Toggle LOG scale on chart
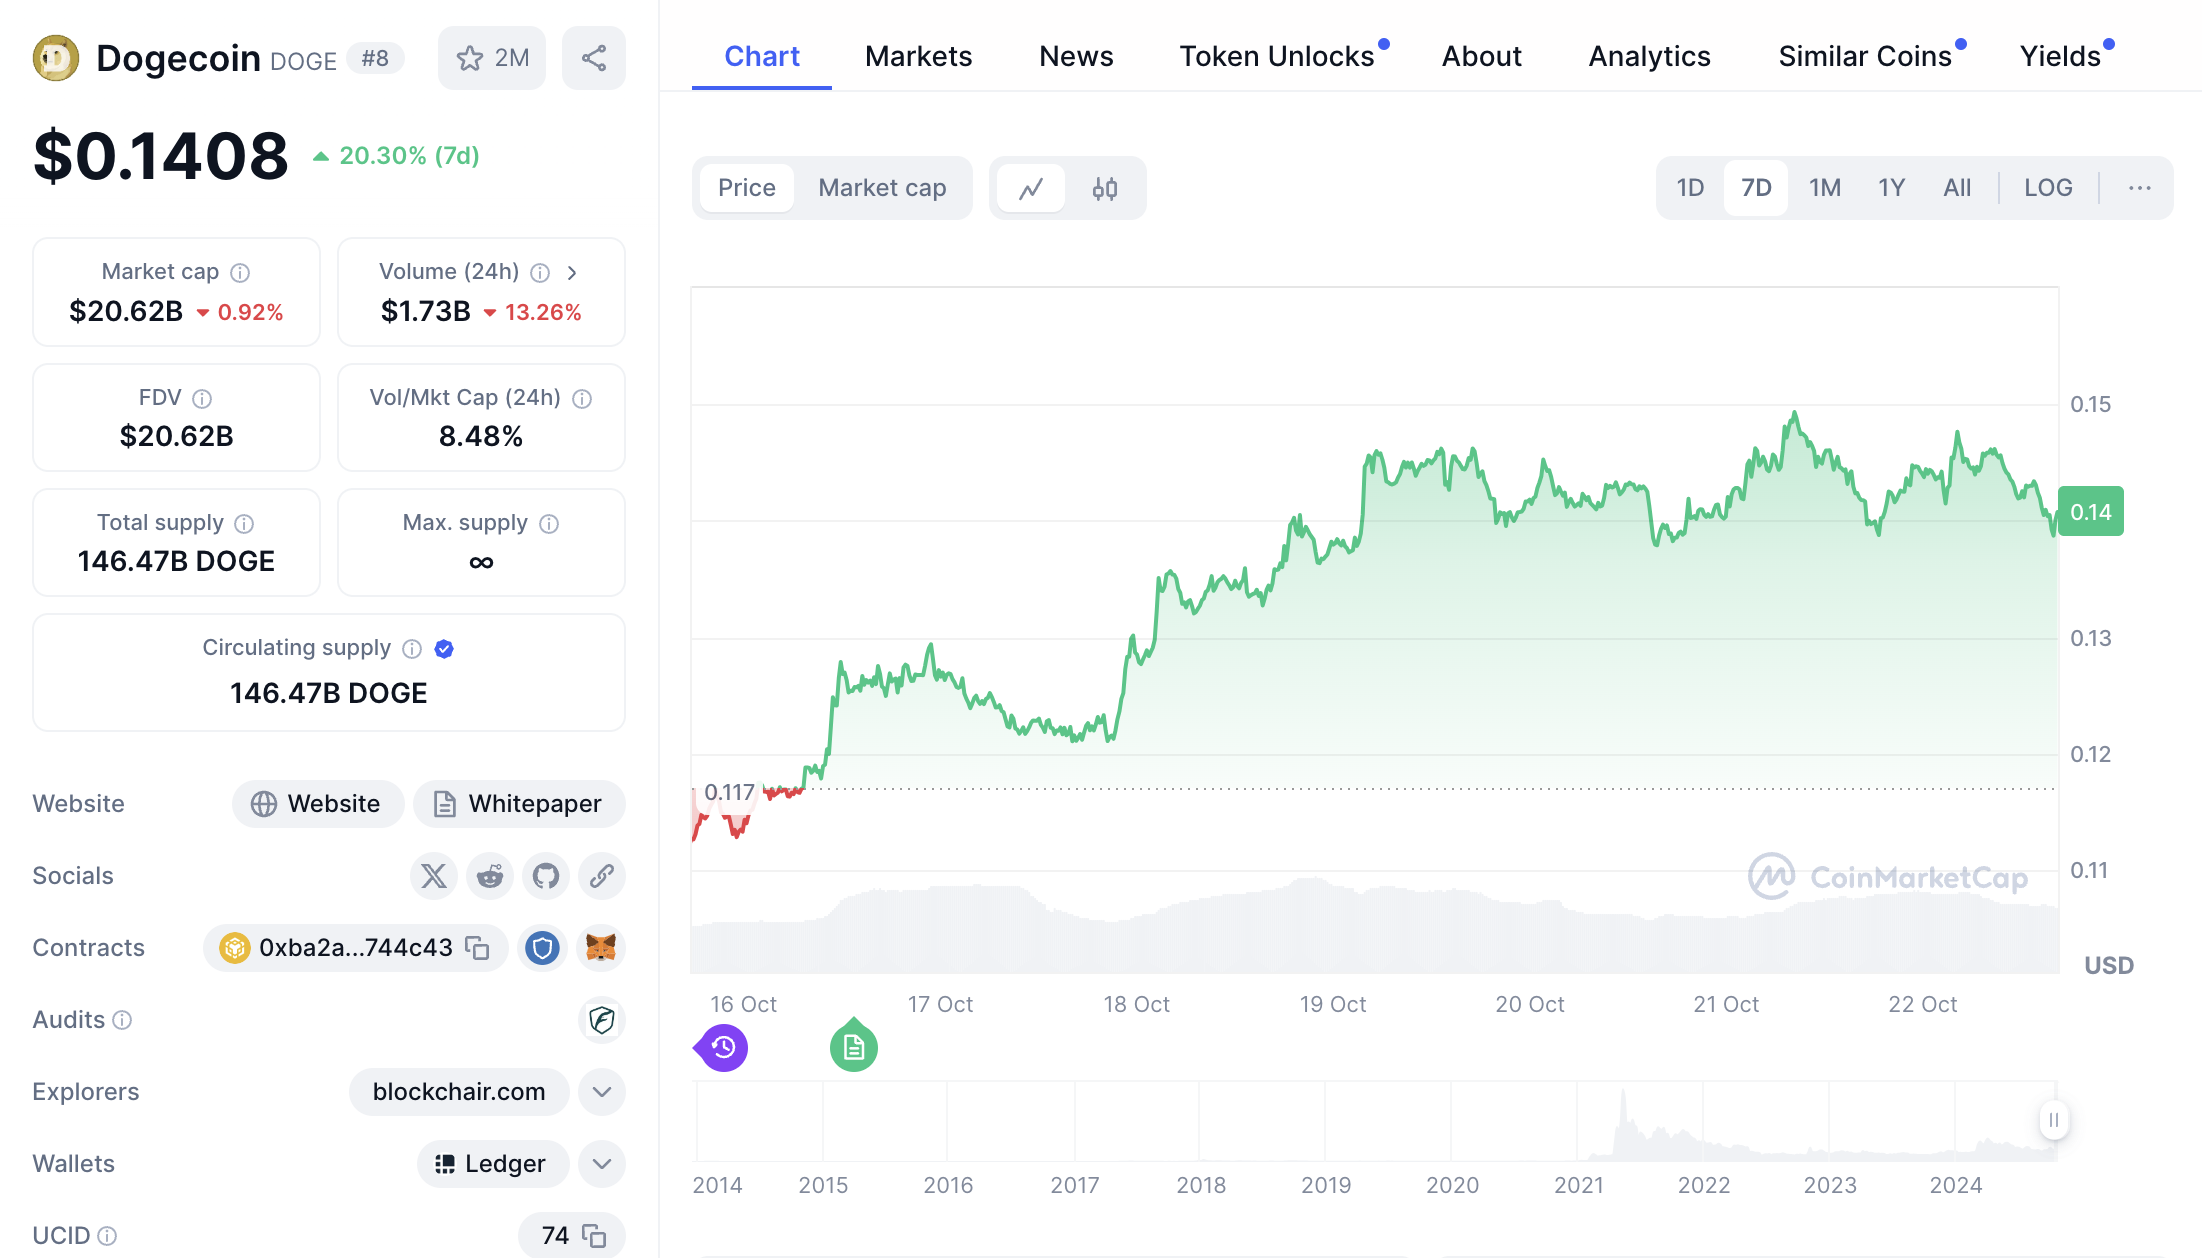Screen dimensions: 2202x1258 coord(2048,188)
